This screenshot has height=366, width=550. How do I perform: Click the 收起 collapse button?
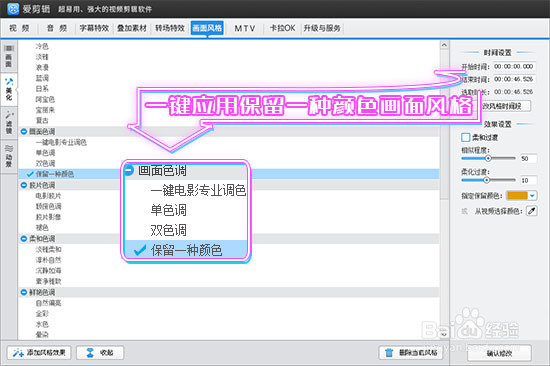(x=100, y=353)
